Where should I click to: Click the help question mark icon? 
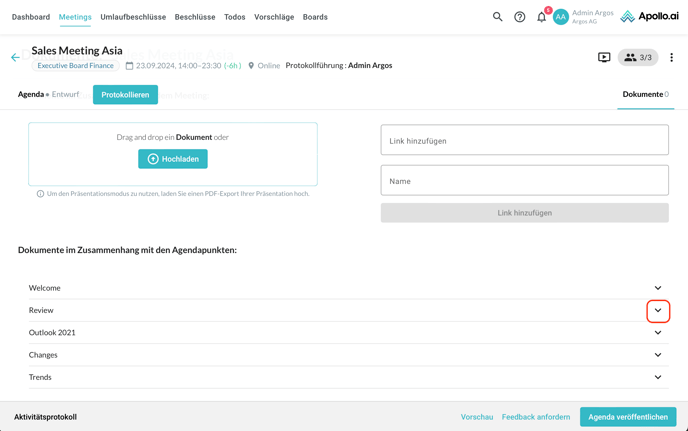519,17
